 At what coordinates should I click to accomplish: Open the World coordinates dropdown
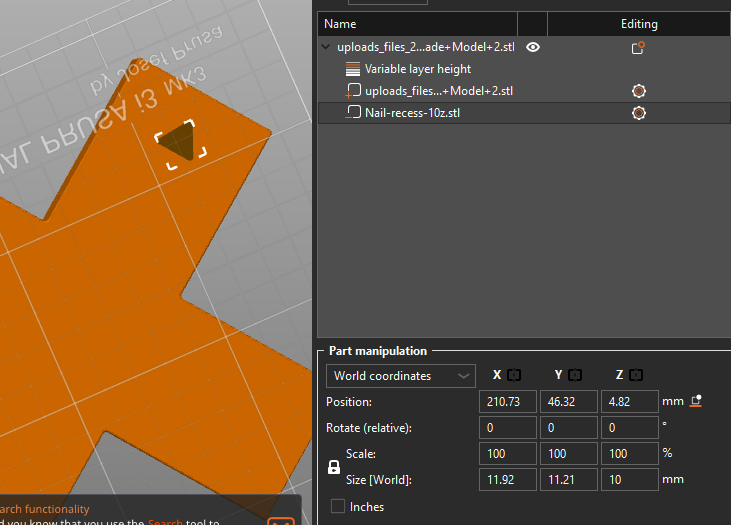pos(401,376)
